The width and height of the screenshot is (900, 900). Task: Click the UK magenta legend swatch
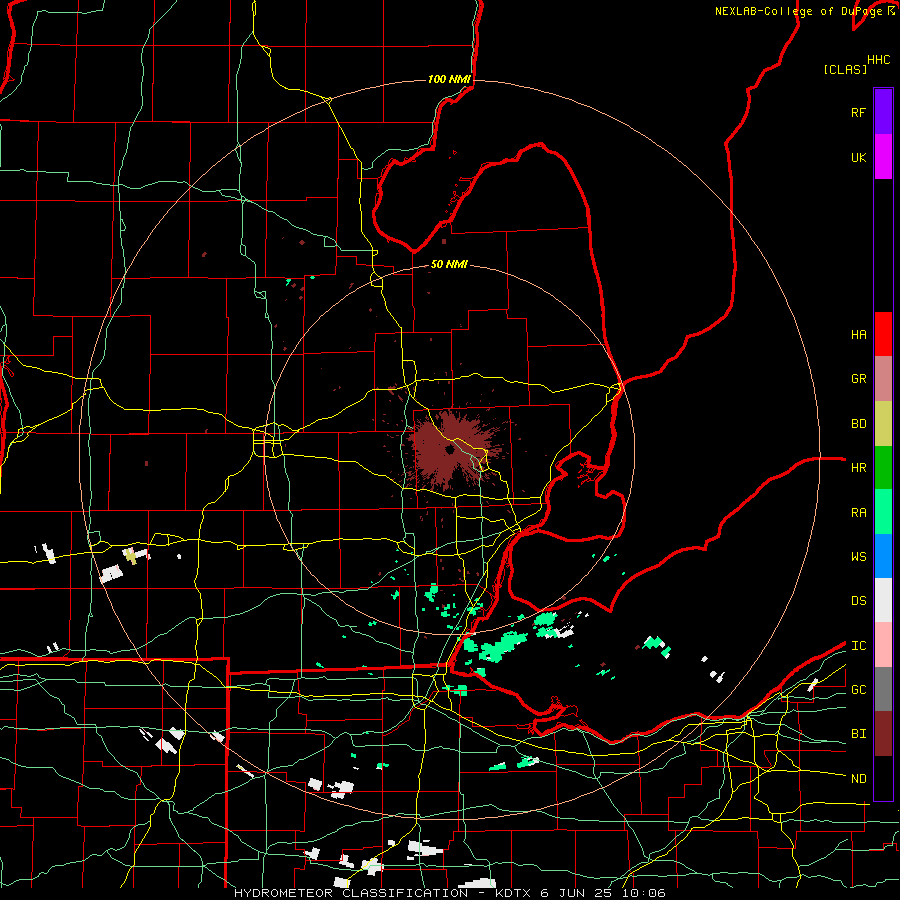coord(883,157)
